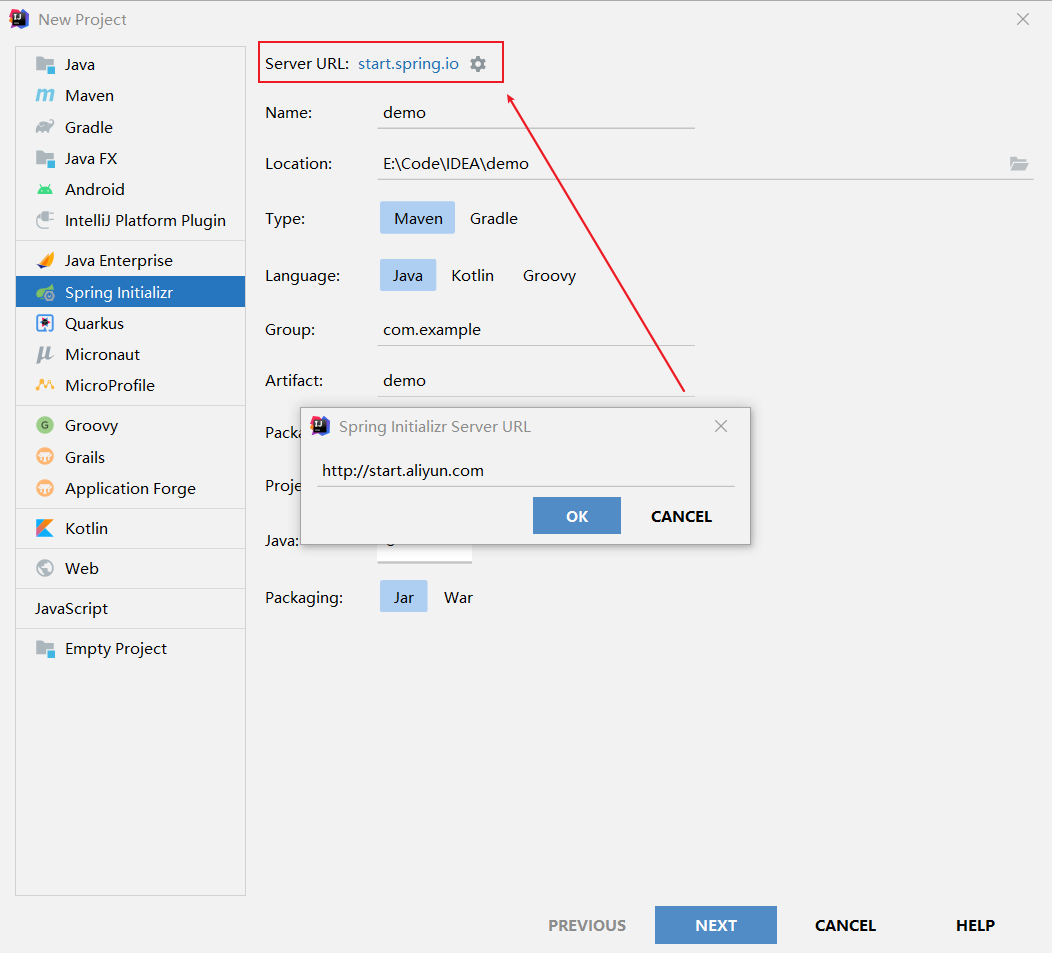Edit the server URL text field
This screenshot has height=953, width=1052.
526,470
